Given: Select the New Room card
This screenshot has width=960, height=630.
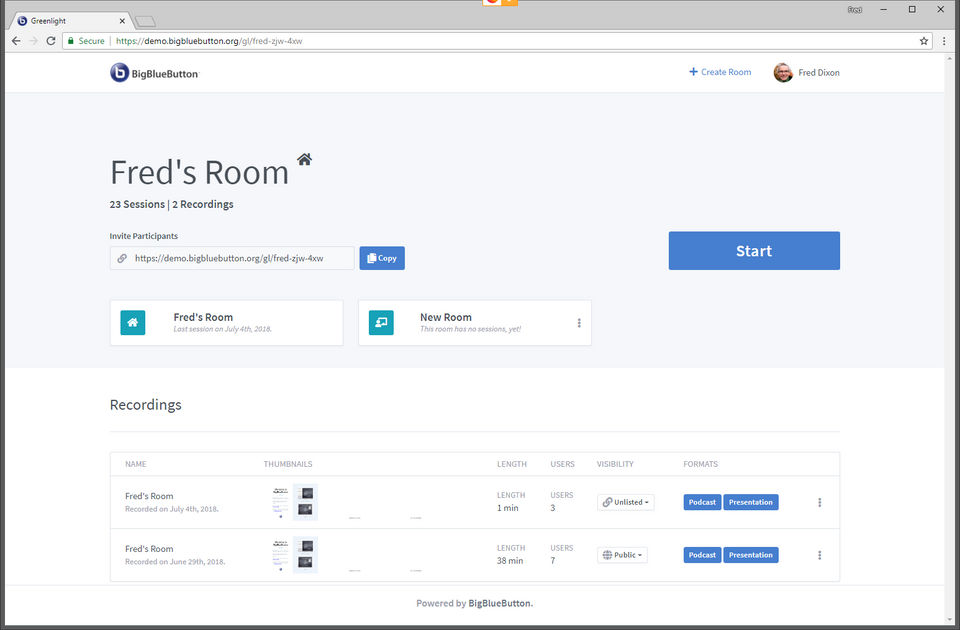Looking at the screenshot, I should (x=474, y=323).
